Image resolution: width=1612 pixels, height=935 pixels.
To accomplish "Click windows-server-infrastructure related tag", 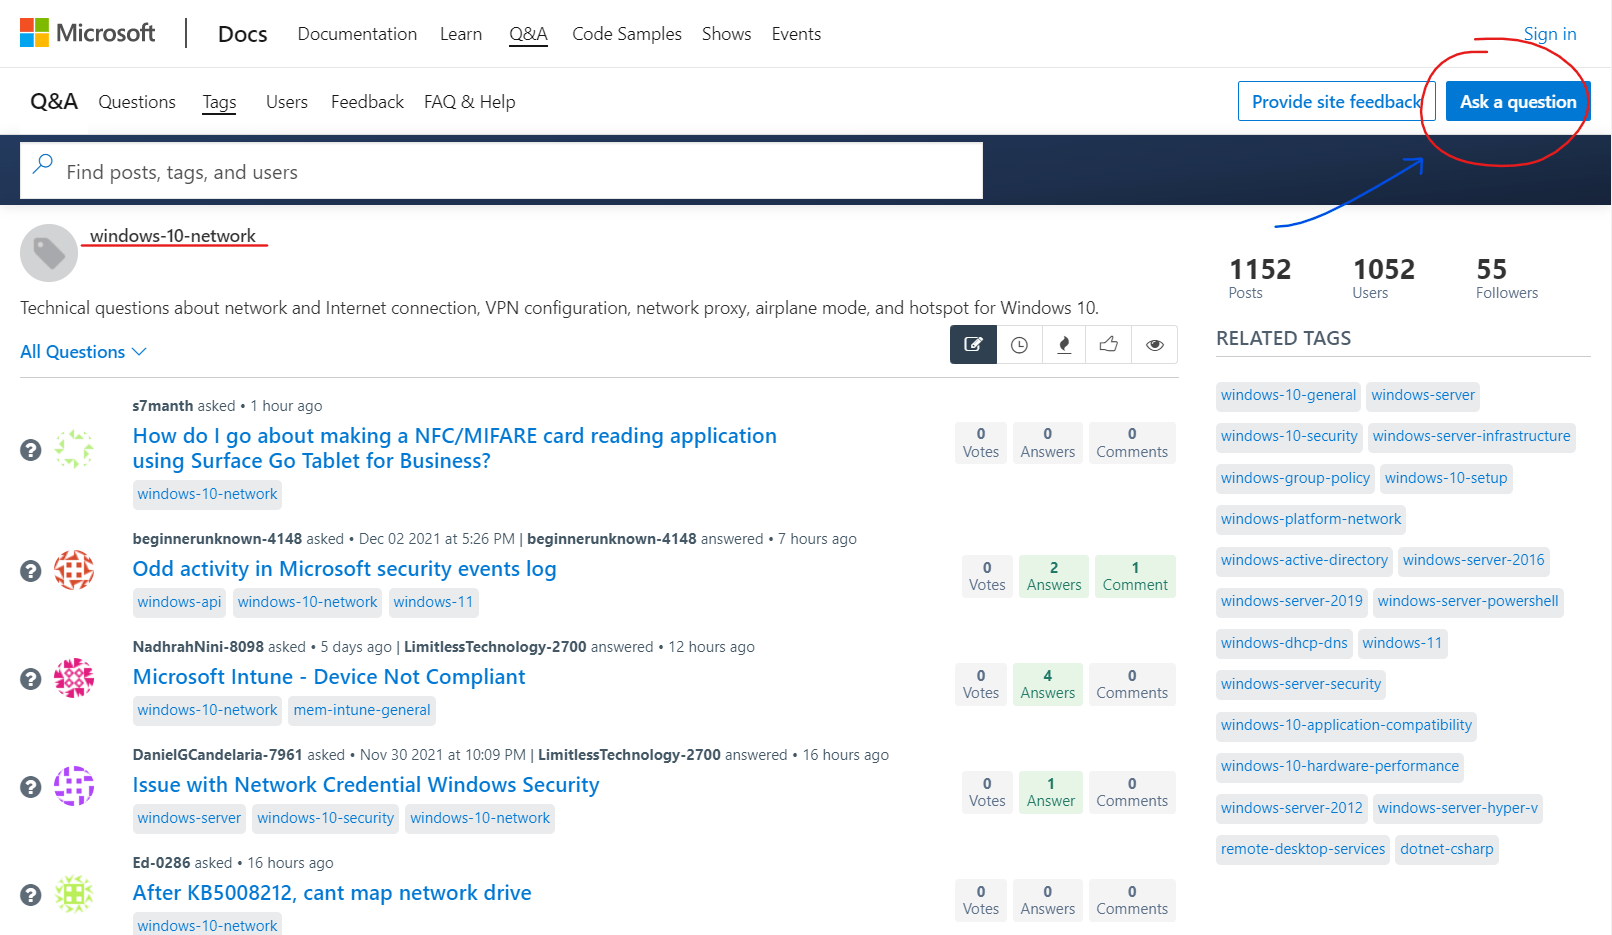I will click(1472, 436).
